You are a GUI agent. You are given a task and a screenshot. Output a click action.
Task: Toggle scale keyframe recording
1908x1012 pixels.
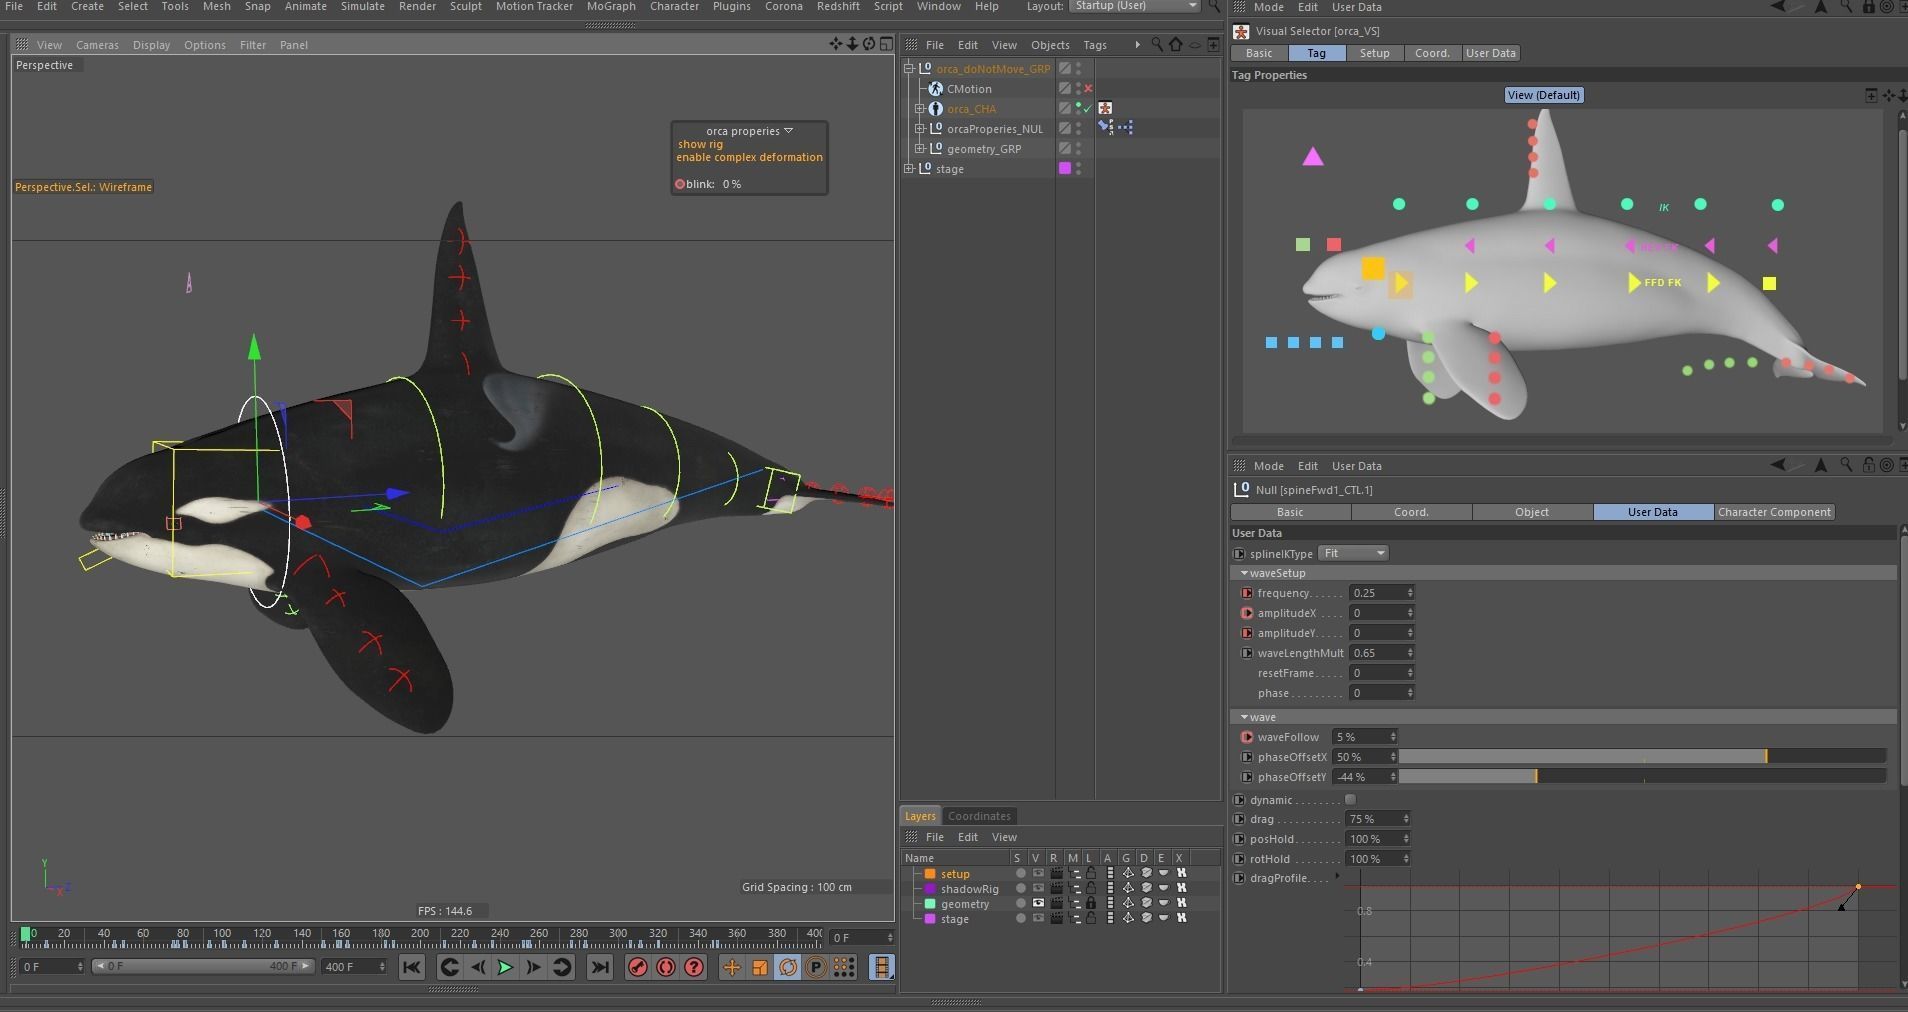[x=760, y=967]
